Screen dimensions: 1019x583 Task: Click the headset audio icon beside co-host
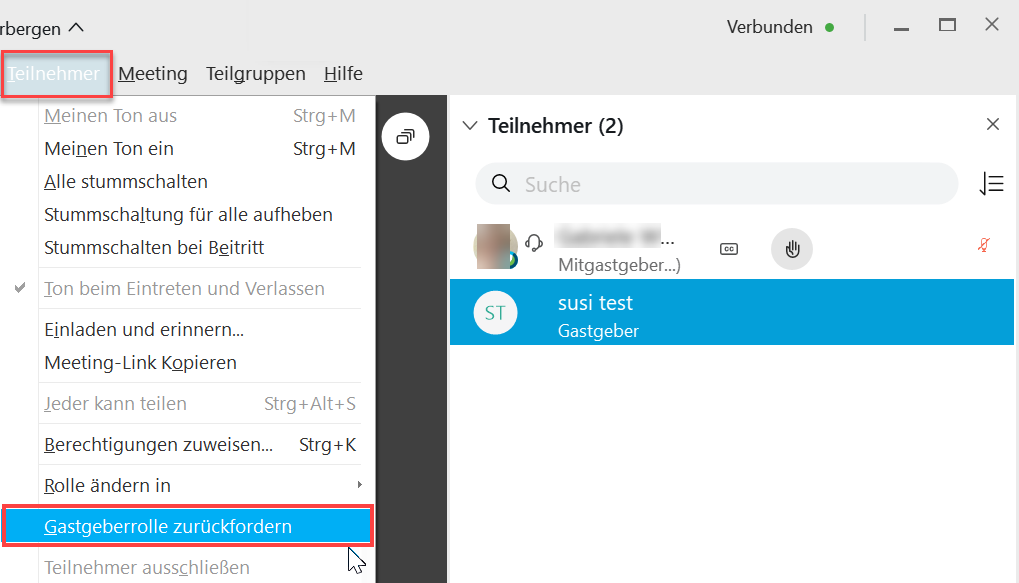[x=534, y=243]
